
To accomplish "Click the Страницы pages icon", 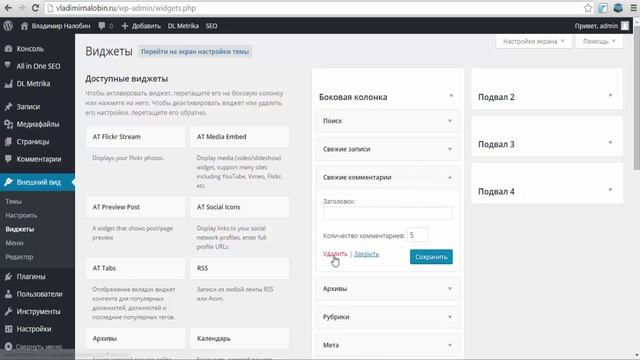I will [x=8, y=142].
